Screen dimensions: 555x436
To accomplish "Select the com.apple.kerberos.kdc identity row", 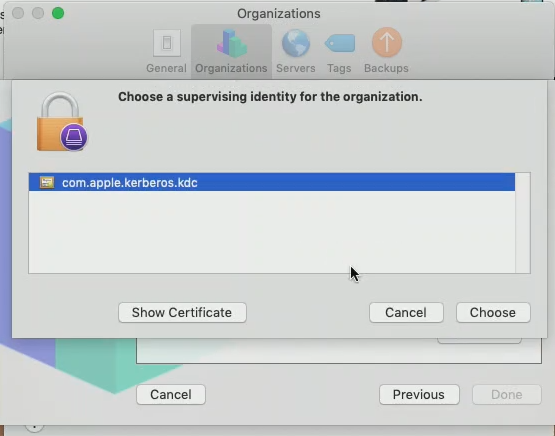I will click(x=272, y=182).
